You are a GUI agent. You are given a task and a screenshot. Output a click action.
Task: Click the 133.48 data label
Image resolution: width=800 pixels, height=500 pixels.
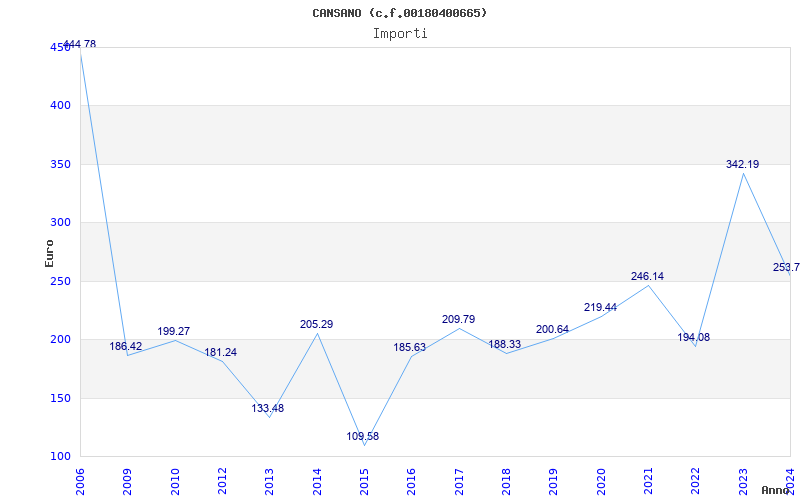[x=267, y=409]
